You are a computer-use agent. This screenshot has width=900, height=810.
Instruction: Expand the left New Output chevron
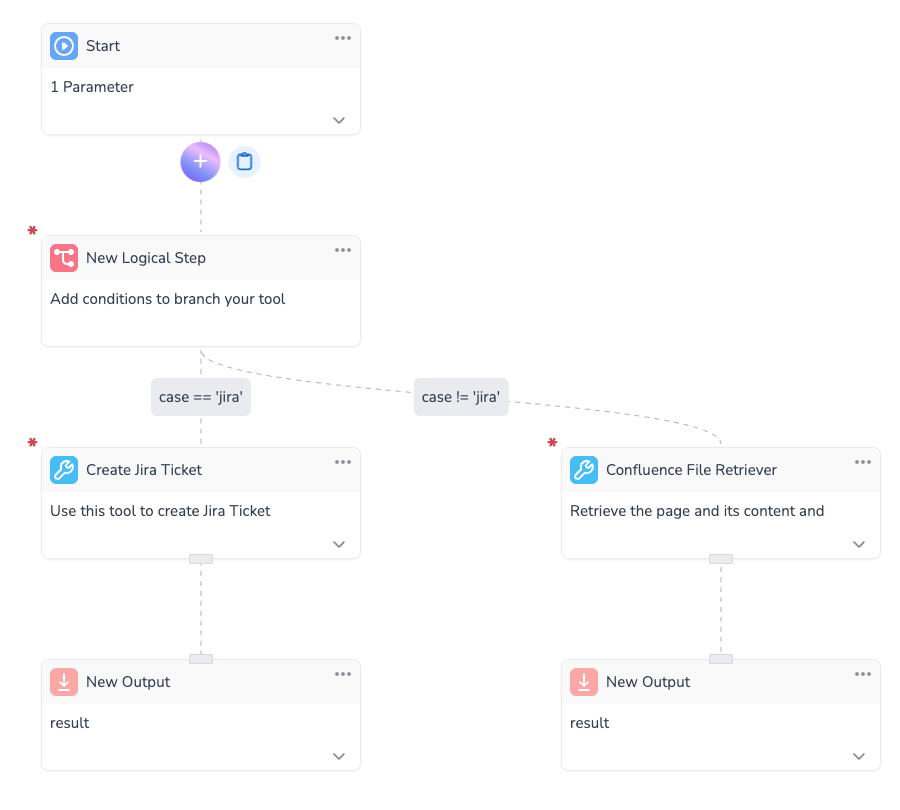[339, 756]
